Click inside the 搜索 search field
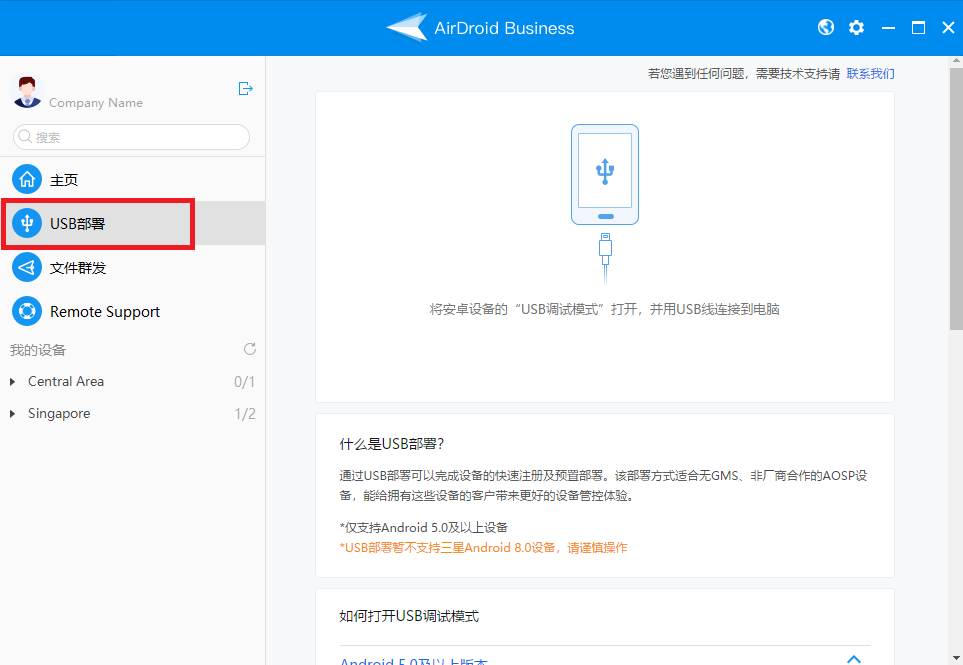963x665 pixels. (x=131, y=137)
